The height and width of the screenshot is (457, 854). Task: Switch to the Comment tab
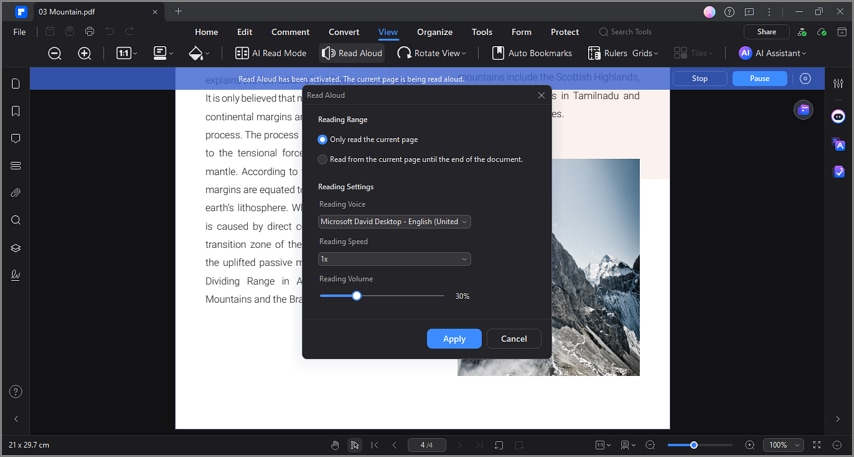[290, 32]
